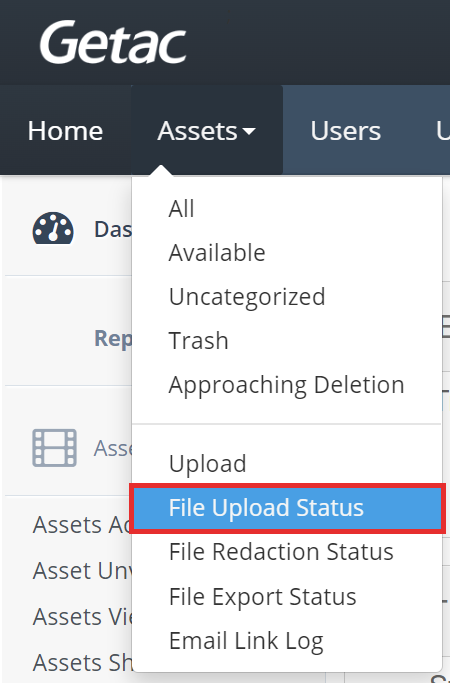450x683 pixels.
Task: Open Uncategorized assets
Action: (x=247, y=297)
